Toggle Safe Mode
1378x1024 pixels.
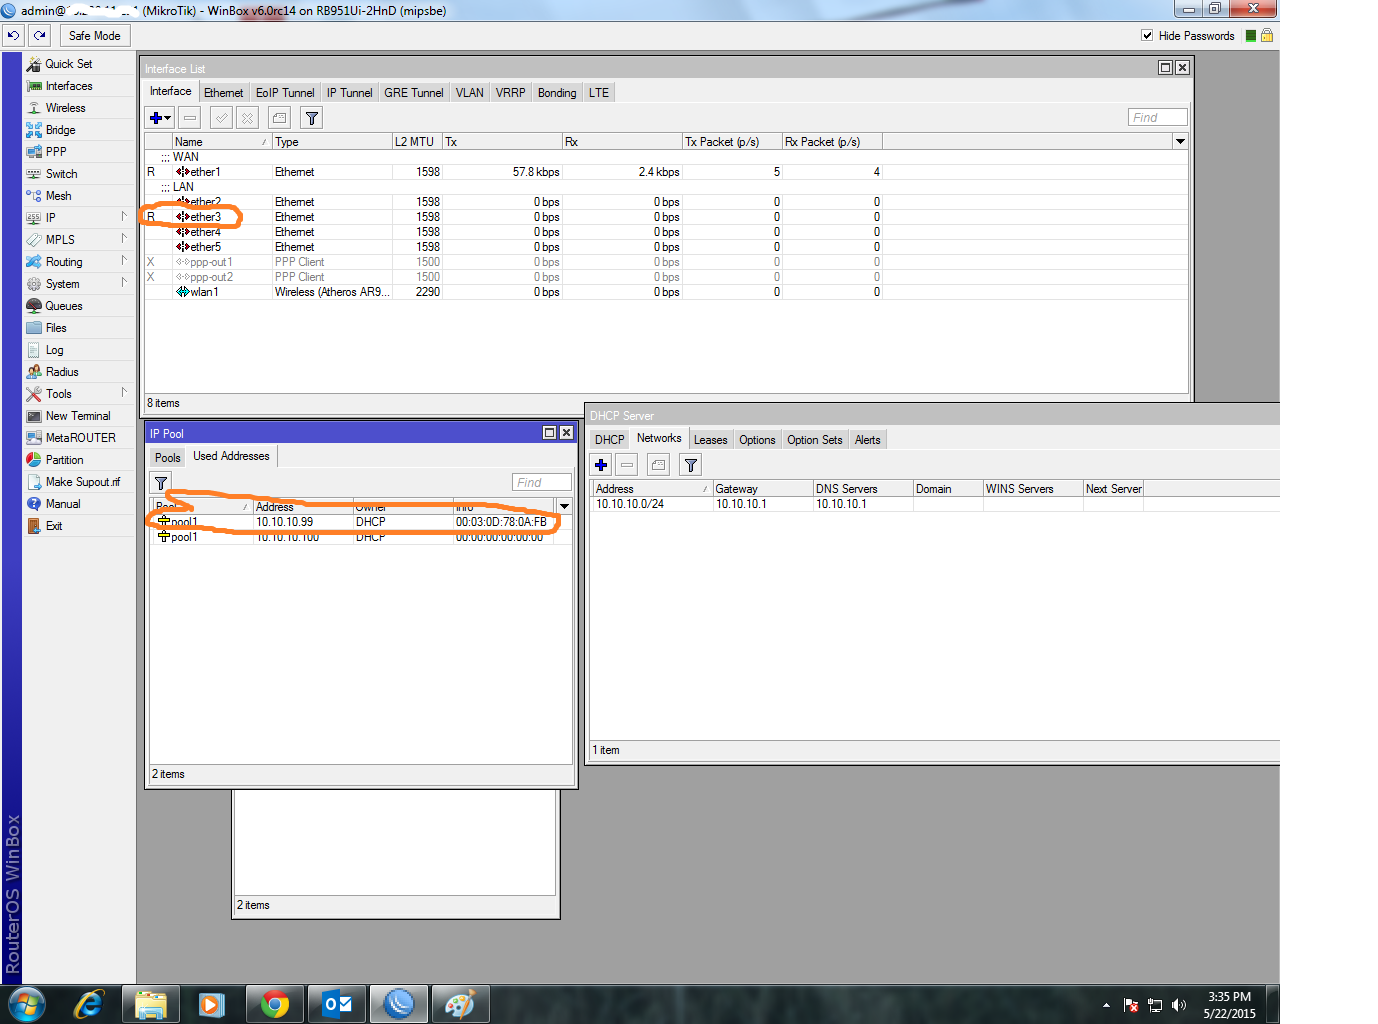pos(94,35)
